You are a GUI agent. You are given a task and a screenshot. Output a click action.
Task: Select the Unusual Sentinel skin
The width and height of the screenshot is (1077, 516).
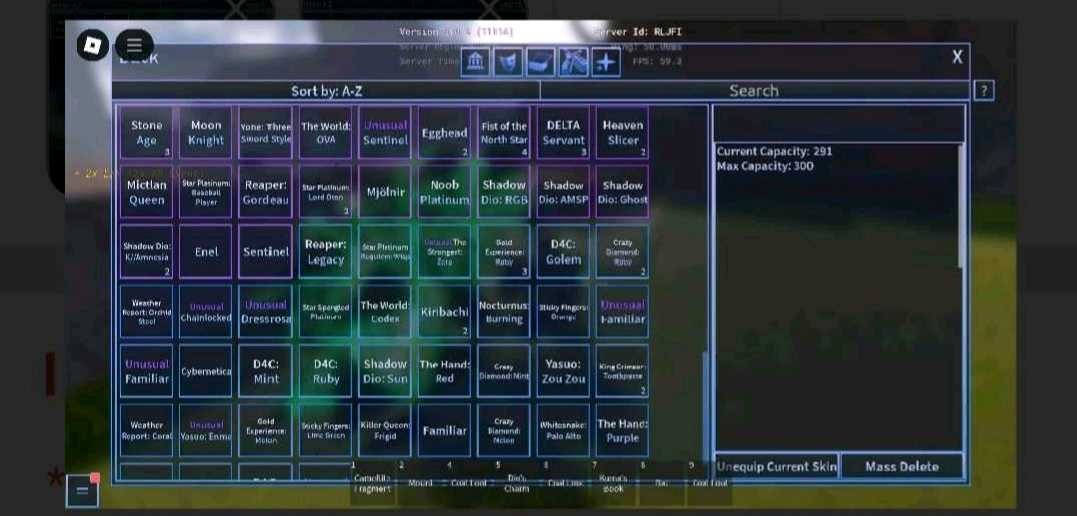[385, 133]
